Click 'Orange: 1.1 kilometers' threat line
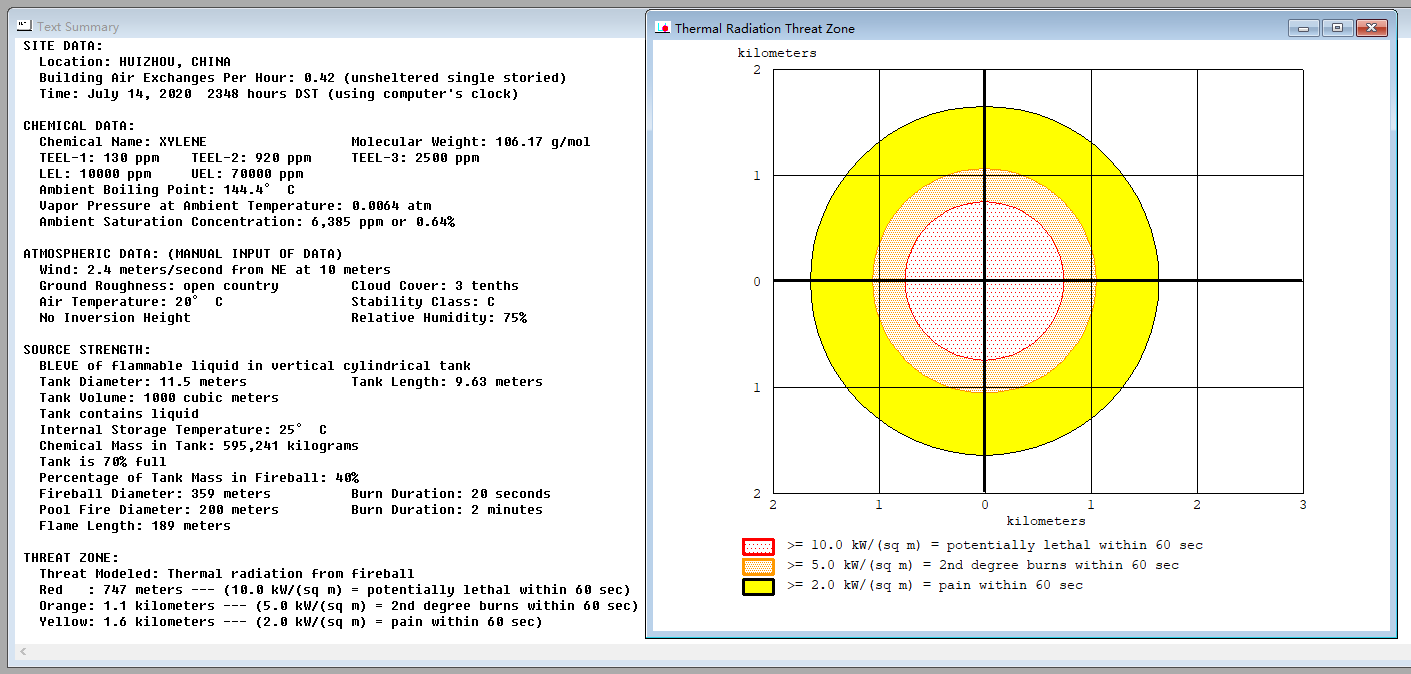Image resolution: width=1411 pixels, height=674 pixels. click(x=339, y=606)
